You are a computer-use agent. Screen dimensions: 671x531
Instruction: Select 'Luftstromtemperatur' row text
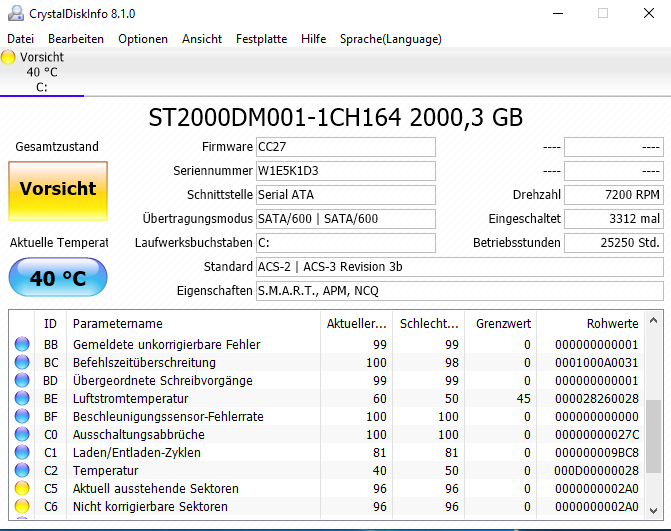point(131,398)
